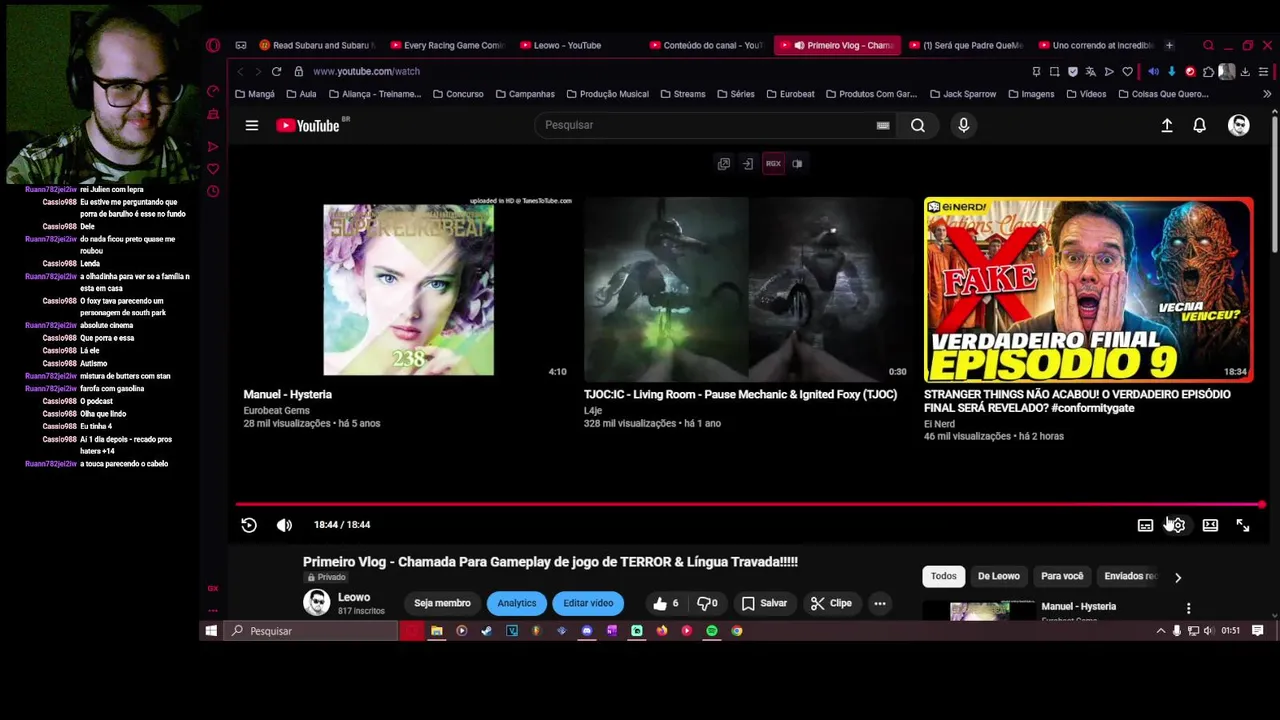The height and width of the screenshot is (720, 1280).
Task: Open the on-screen keyboard icon in search box
Action: (x=883, y=125)
